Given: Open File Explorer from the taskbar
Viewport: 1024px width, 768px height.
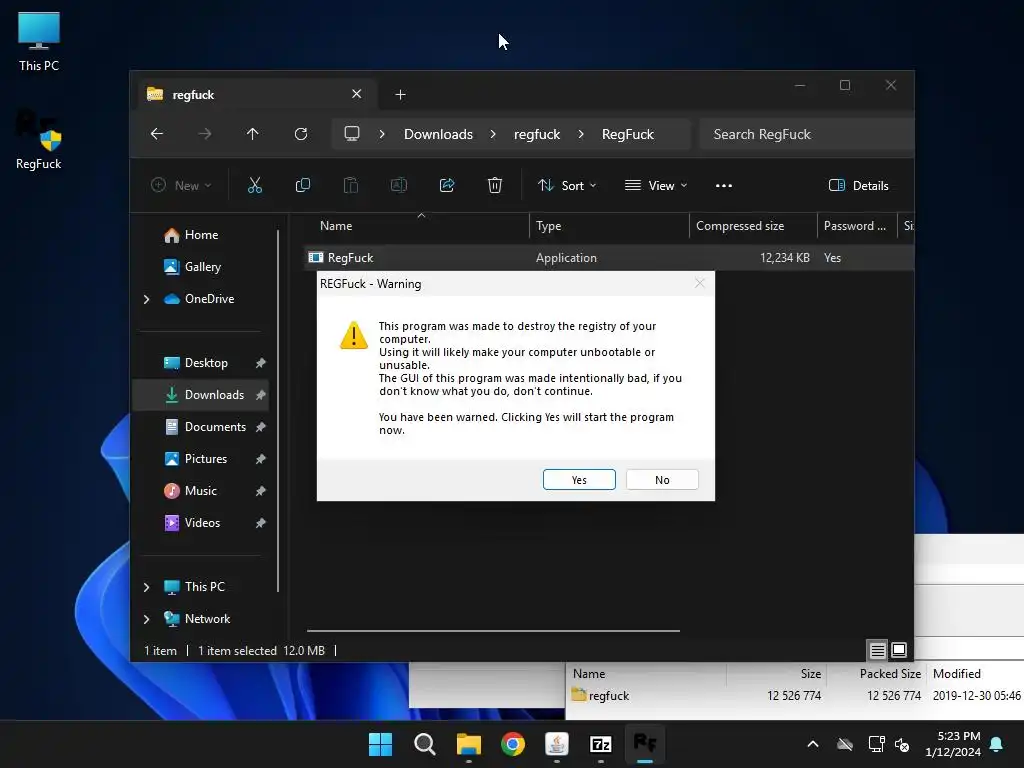Looking at the screenshot, I should pos(468,744).
